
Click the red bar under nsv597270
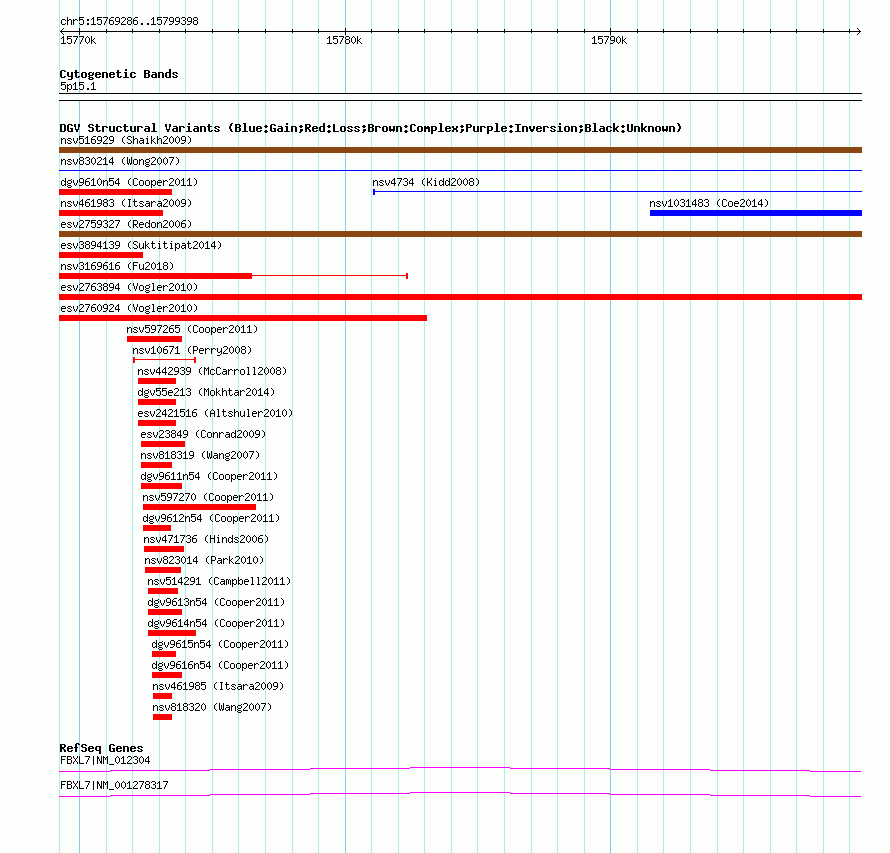tap(199, 507)
